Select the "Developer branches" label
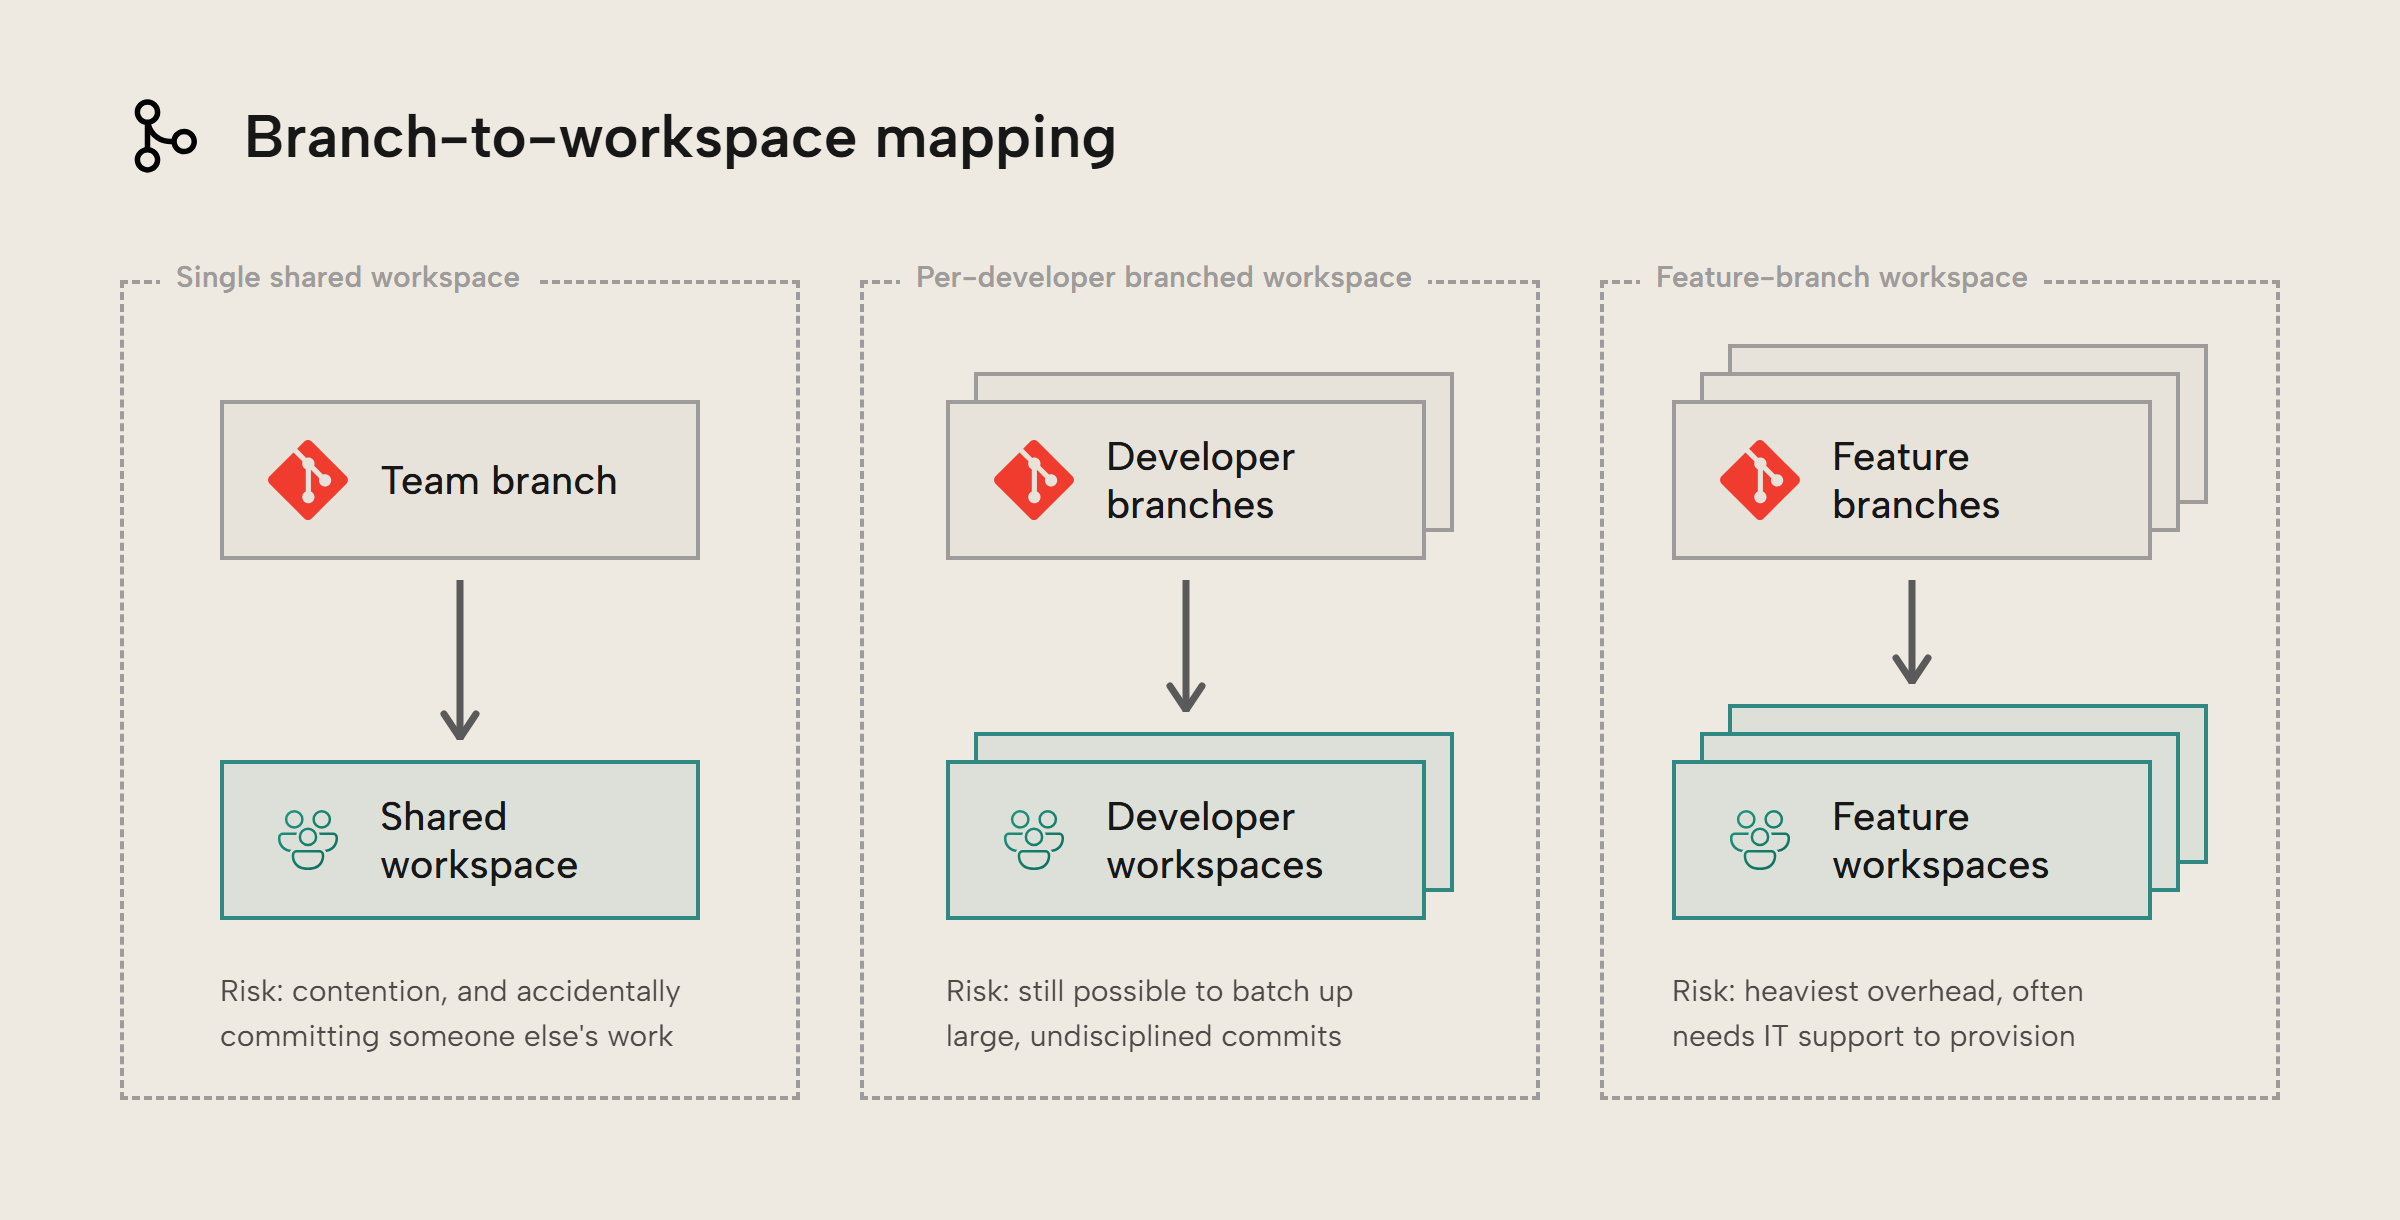The height and width of the screenshot is (1220, 2400). click(x=1200, y=481)
